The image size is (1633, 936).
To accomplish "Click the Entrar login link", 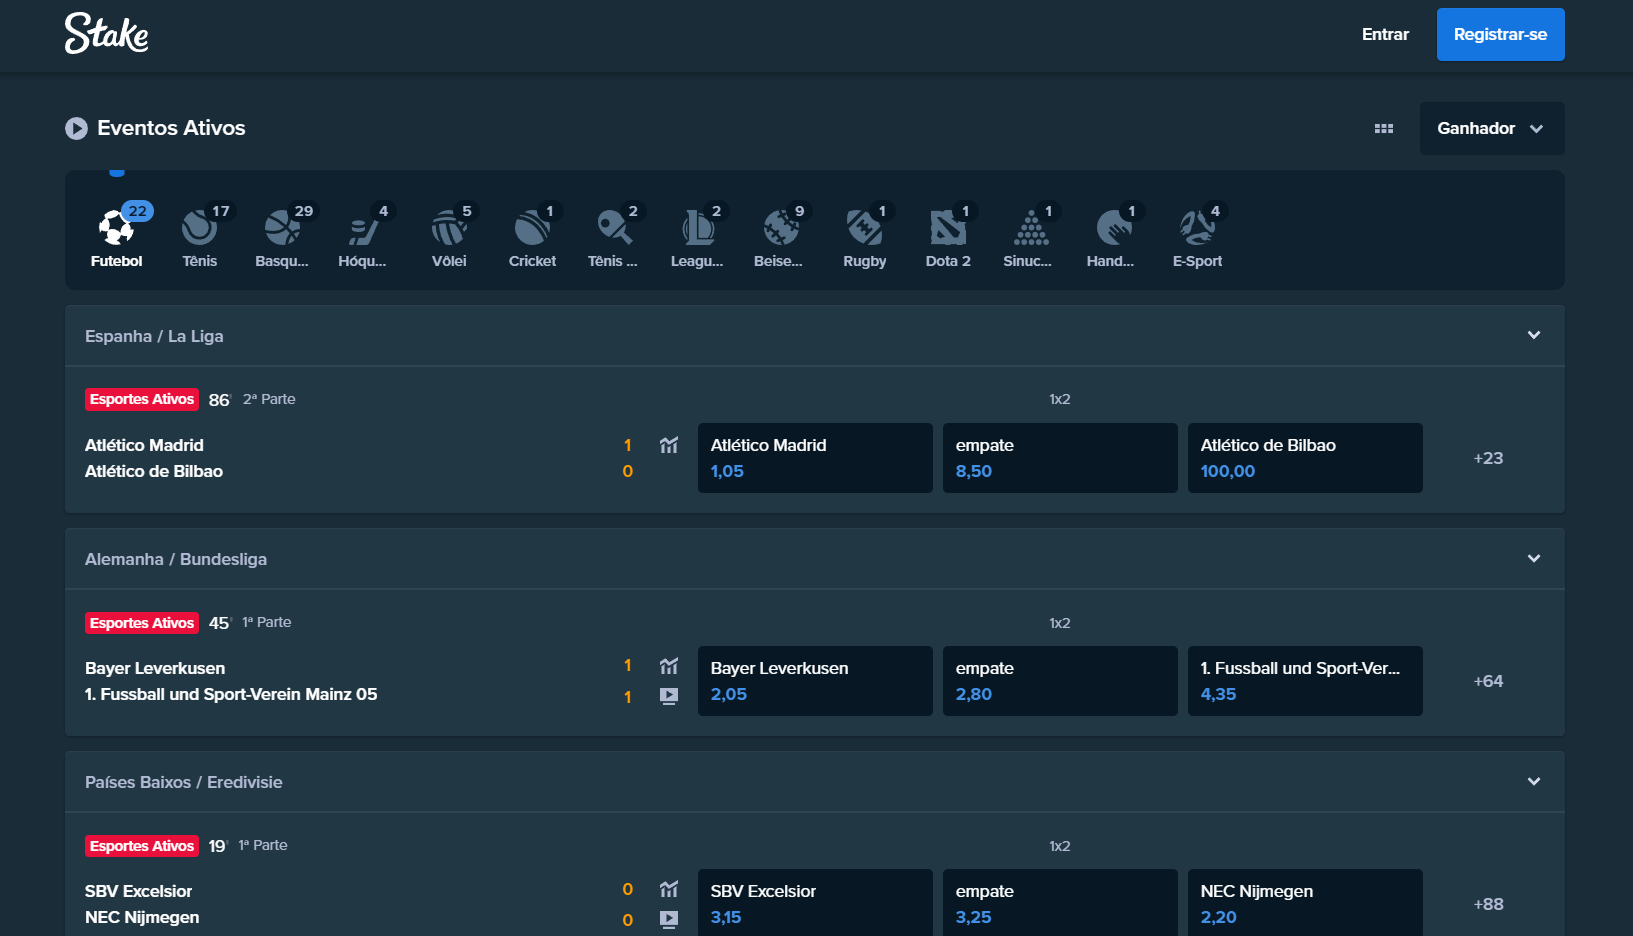I will click(1385, 34).
